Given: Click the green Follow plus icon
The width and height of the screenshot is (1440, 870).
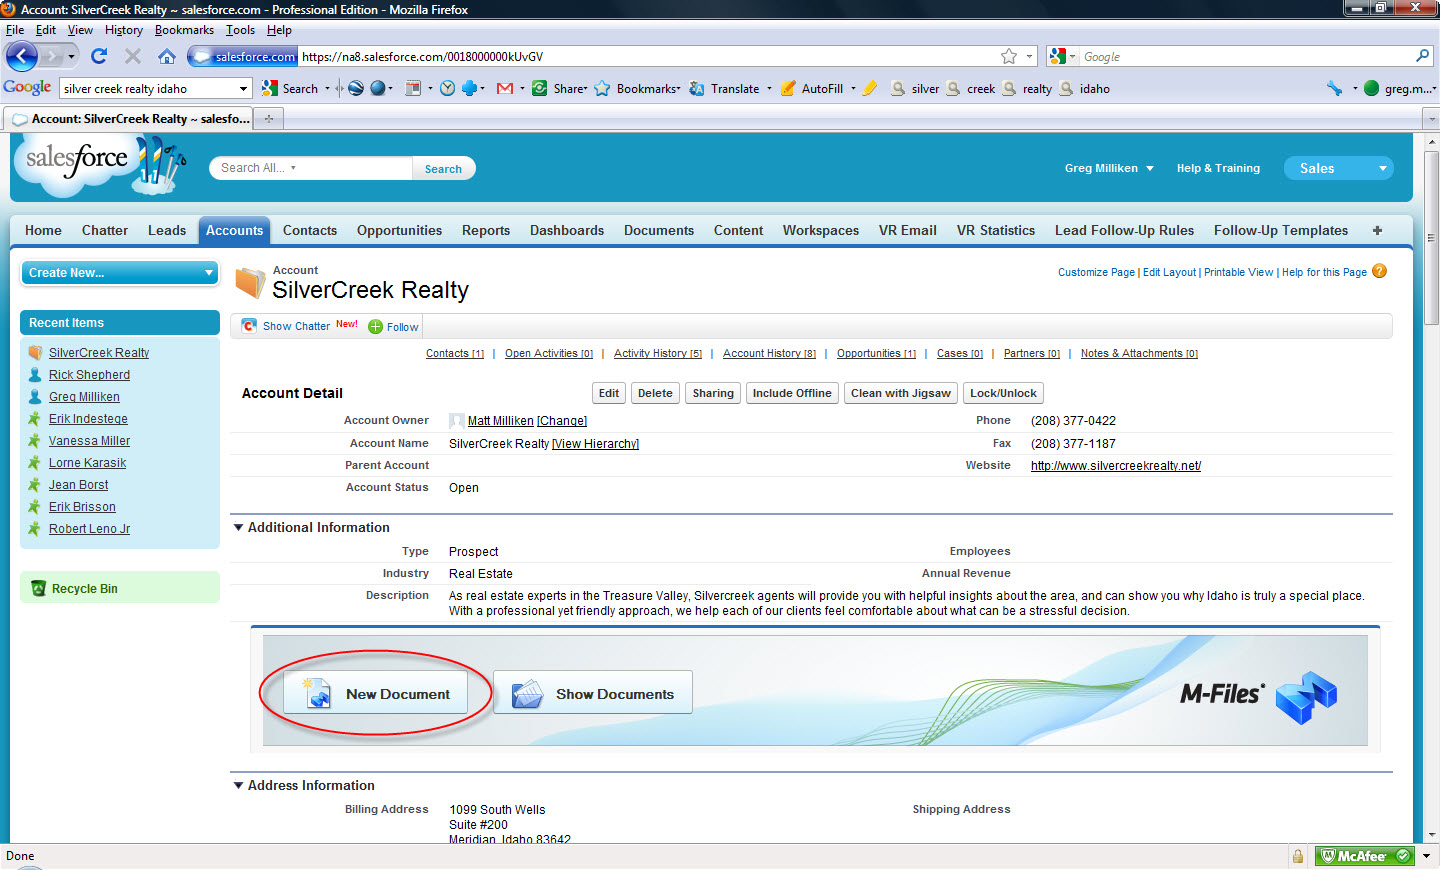Looking at the screenshot, I should 376,327.
